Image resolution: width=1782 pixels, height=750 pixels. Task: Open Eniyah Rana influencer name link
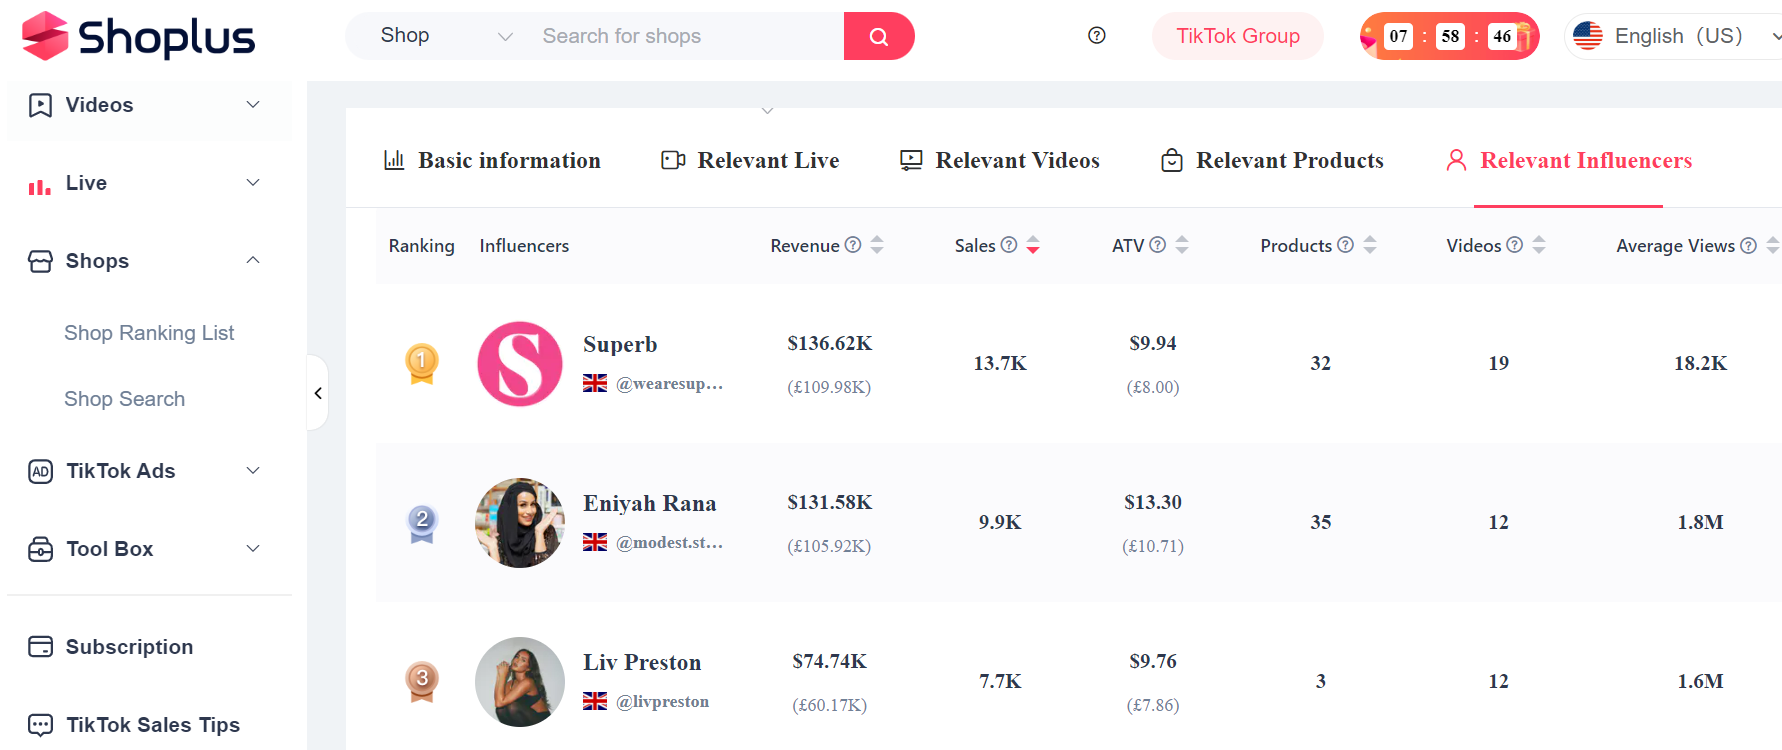(650, 503)
